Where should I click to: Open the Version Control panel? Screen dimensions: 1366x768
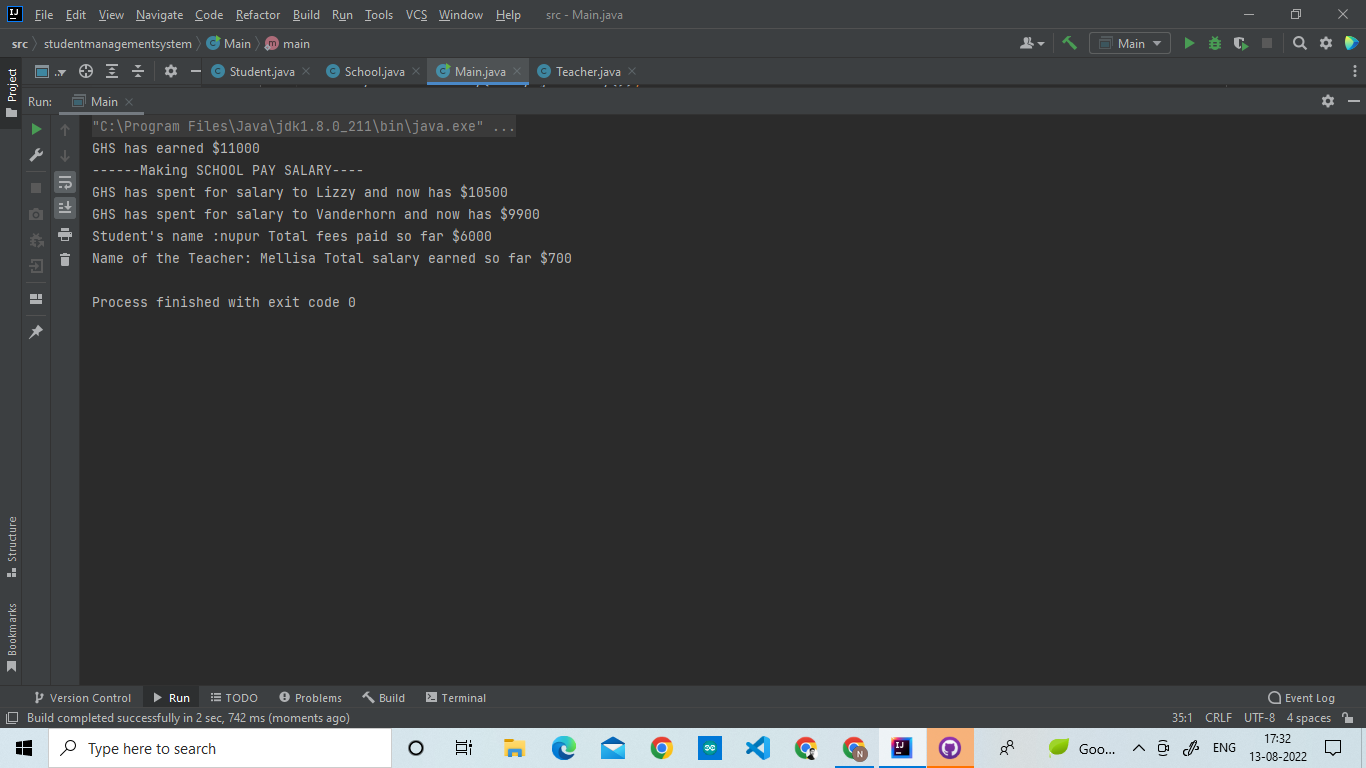[83, 697]
